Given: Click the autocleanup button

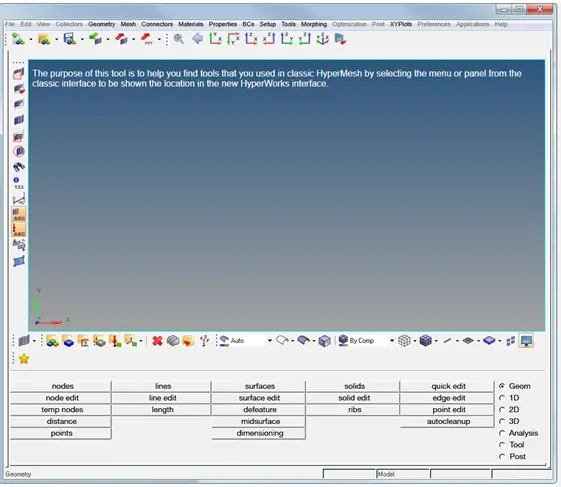Looking at the screenshot, I should coord(447,422).
